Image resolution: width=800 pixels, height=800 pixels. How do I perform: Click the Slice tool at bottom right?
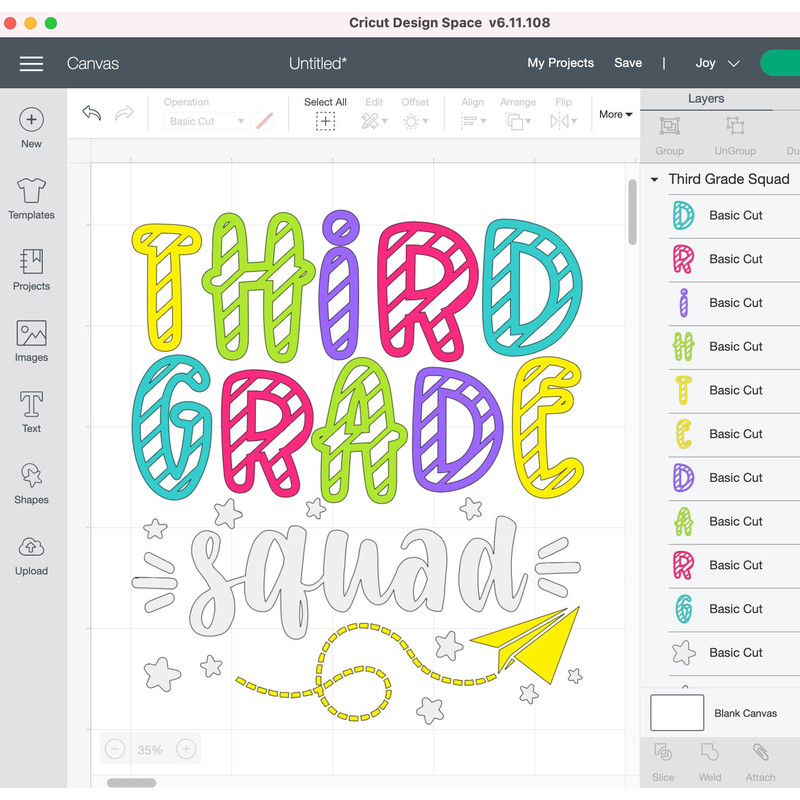663,766
